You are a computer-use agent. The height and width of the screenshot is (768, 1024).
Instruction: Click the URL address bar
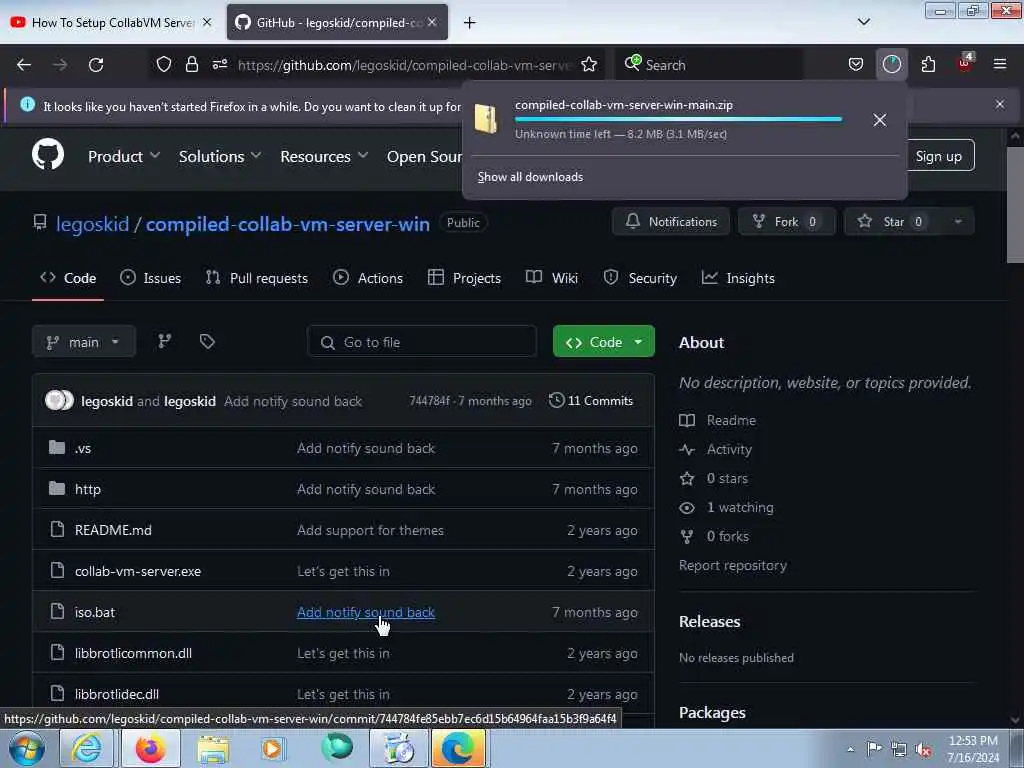404,65
